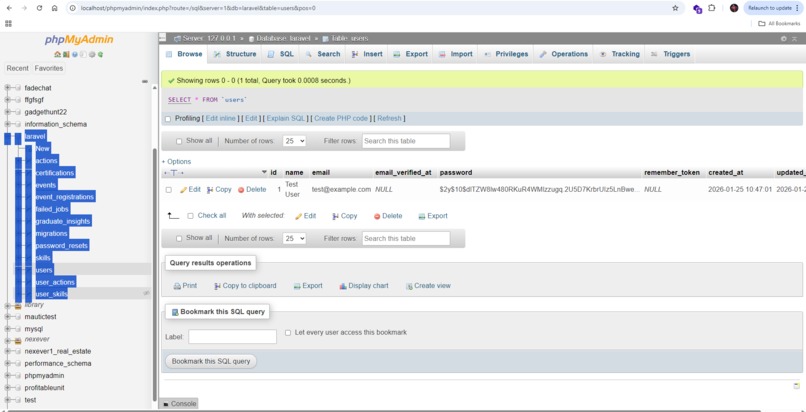Open the Console panel at the bottom

pos(179,404)
